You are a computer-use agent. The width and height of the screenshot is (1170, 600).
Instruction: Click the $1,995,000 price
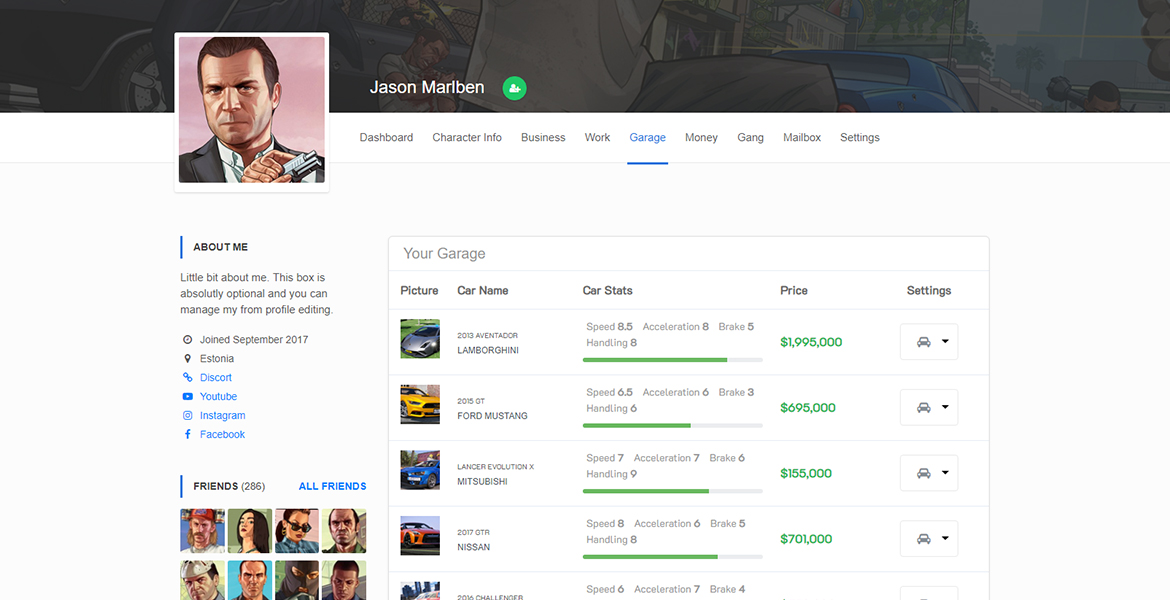point(811,342)
